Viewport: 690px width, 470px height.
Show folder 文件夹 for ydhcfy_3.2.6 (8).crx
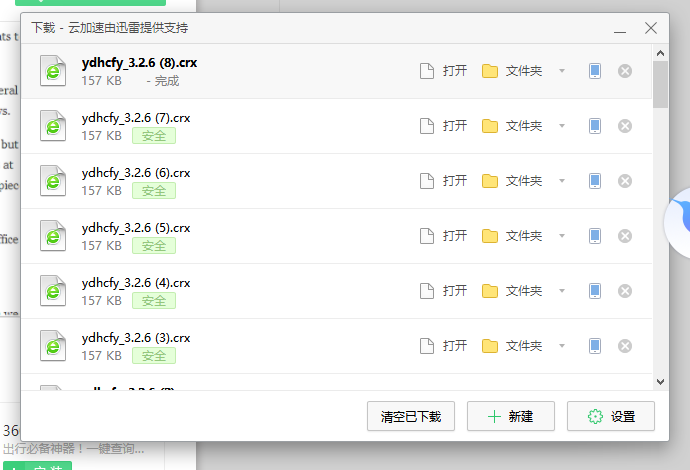click(x=512, y=71)
